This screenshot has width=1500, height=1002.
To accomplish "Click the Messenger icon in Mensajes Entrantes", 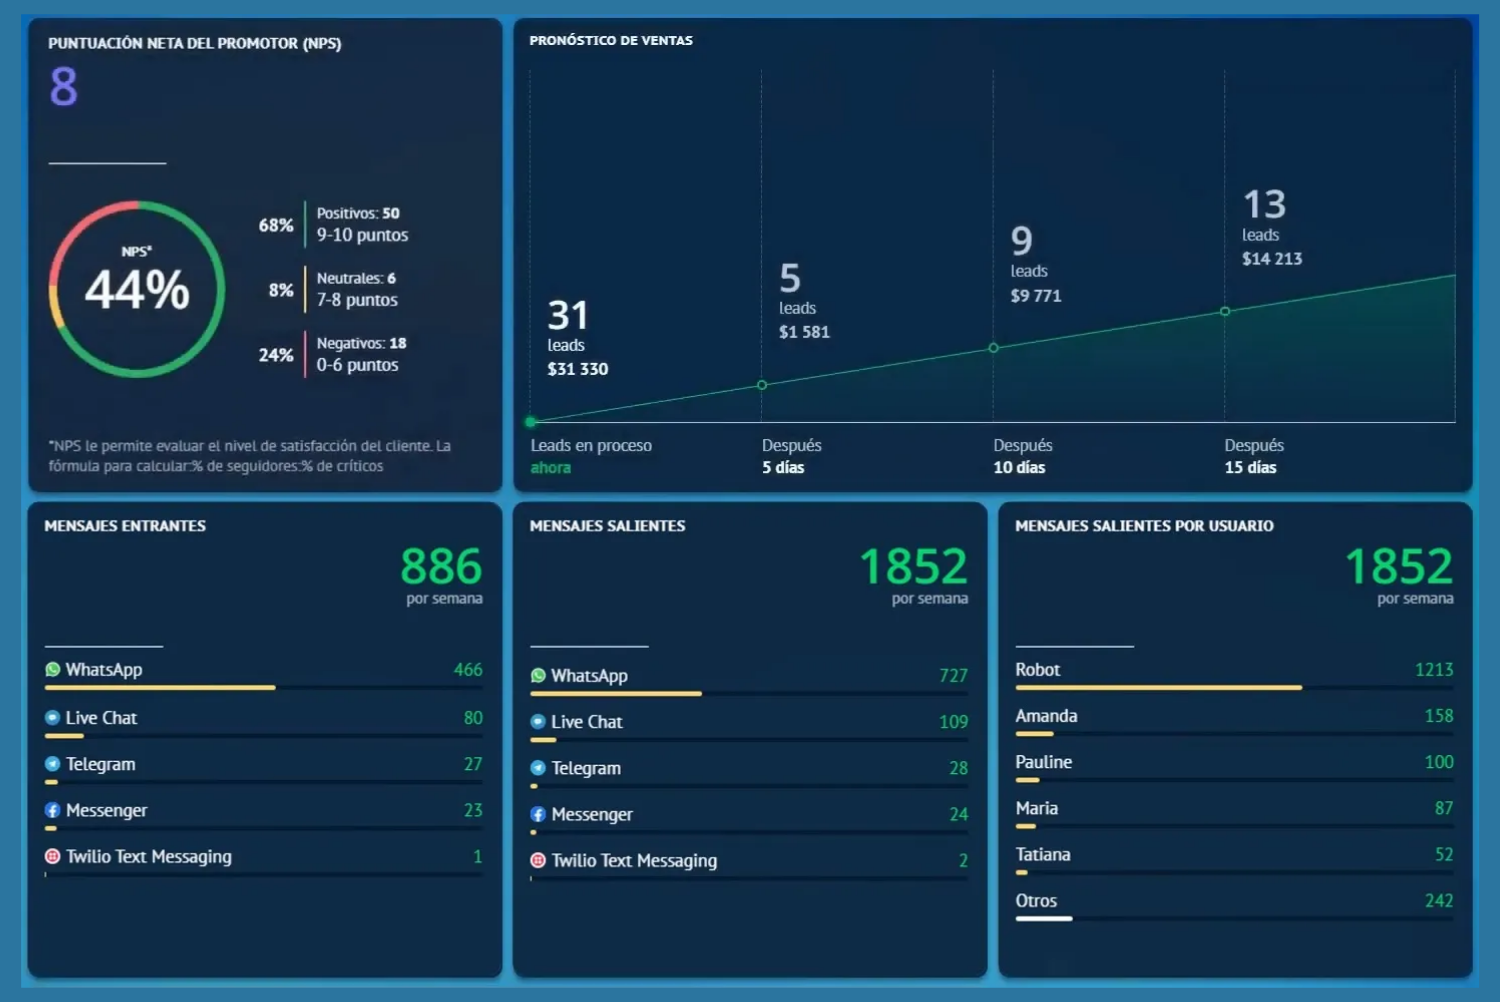I will point(53,810).
